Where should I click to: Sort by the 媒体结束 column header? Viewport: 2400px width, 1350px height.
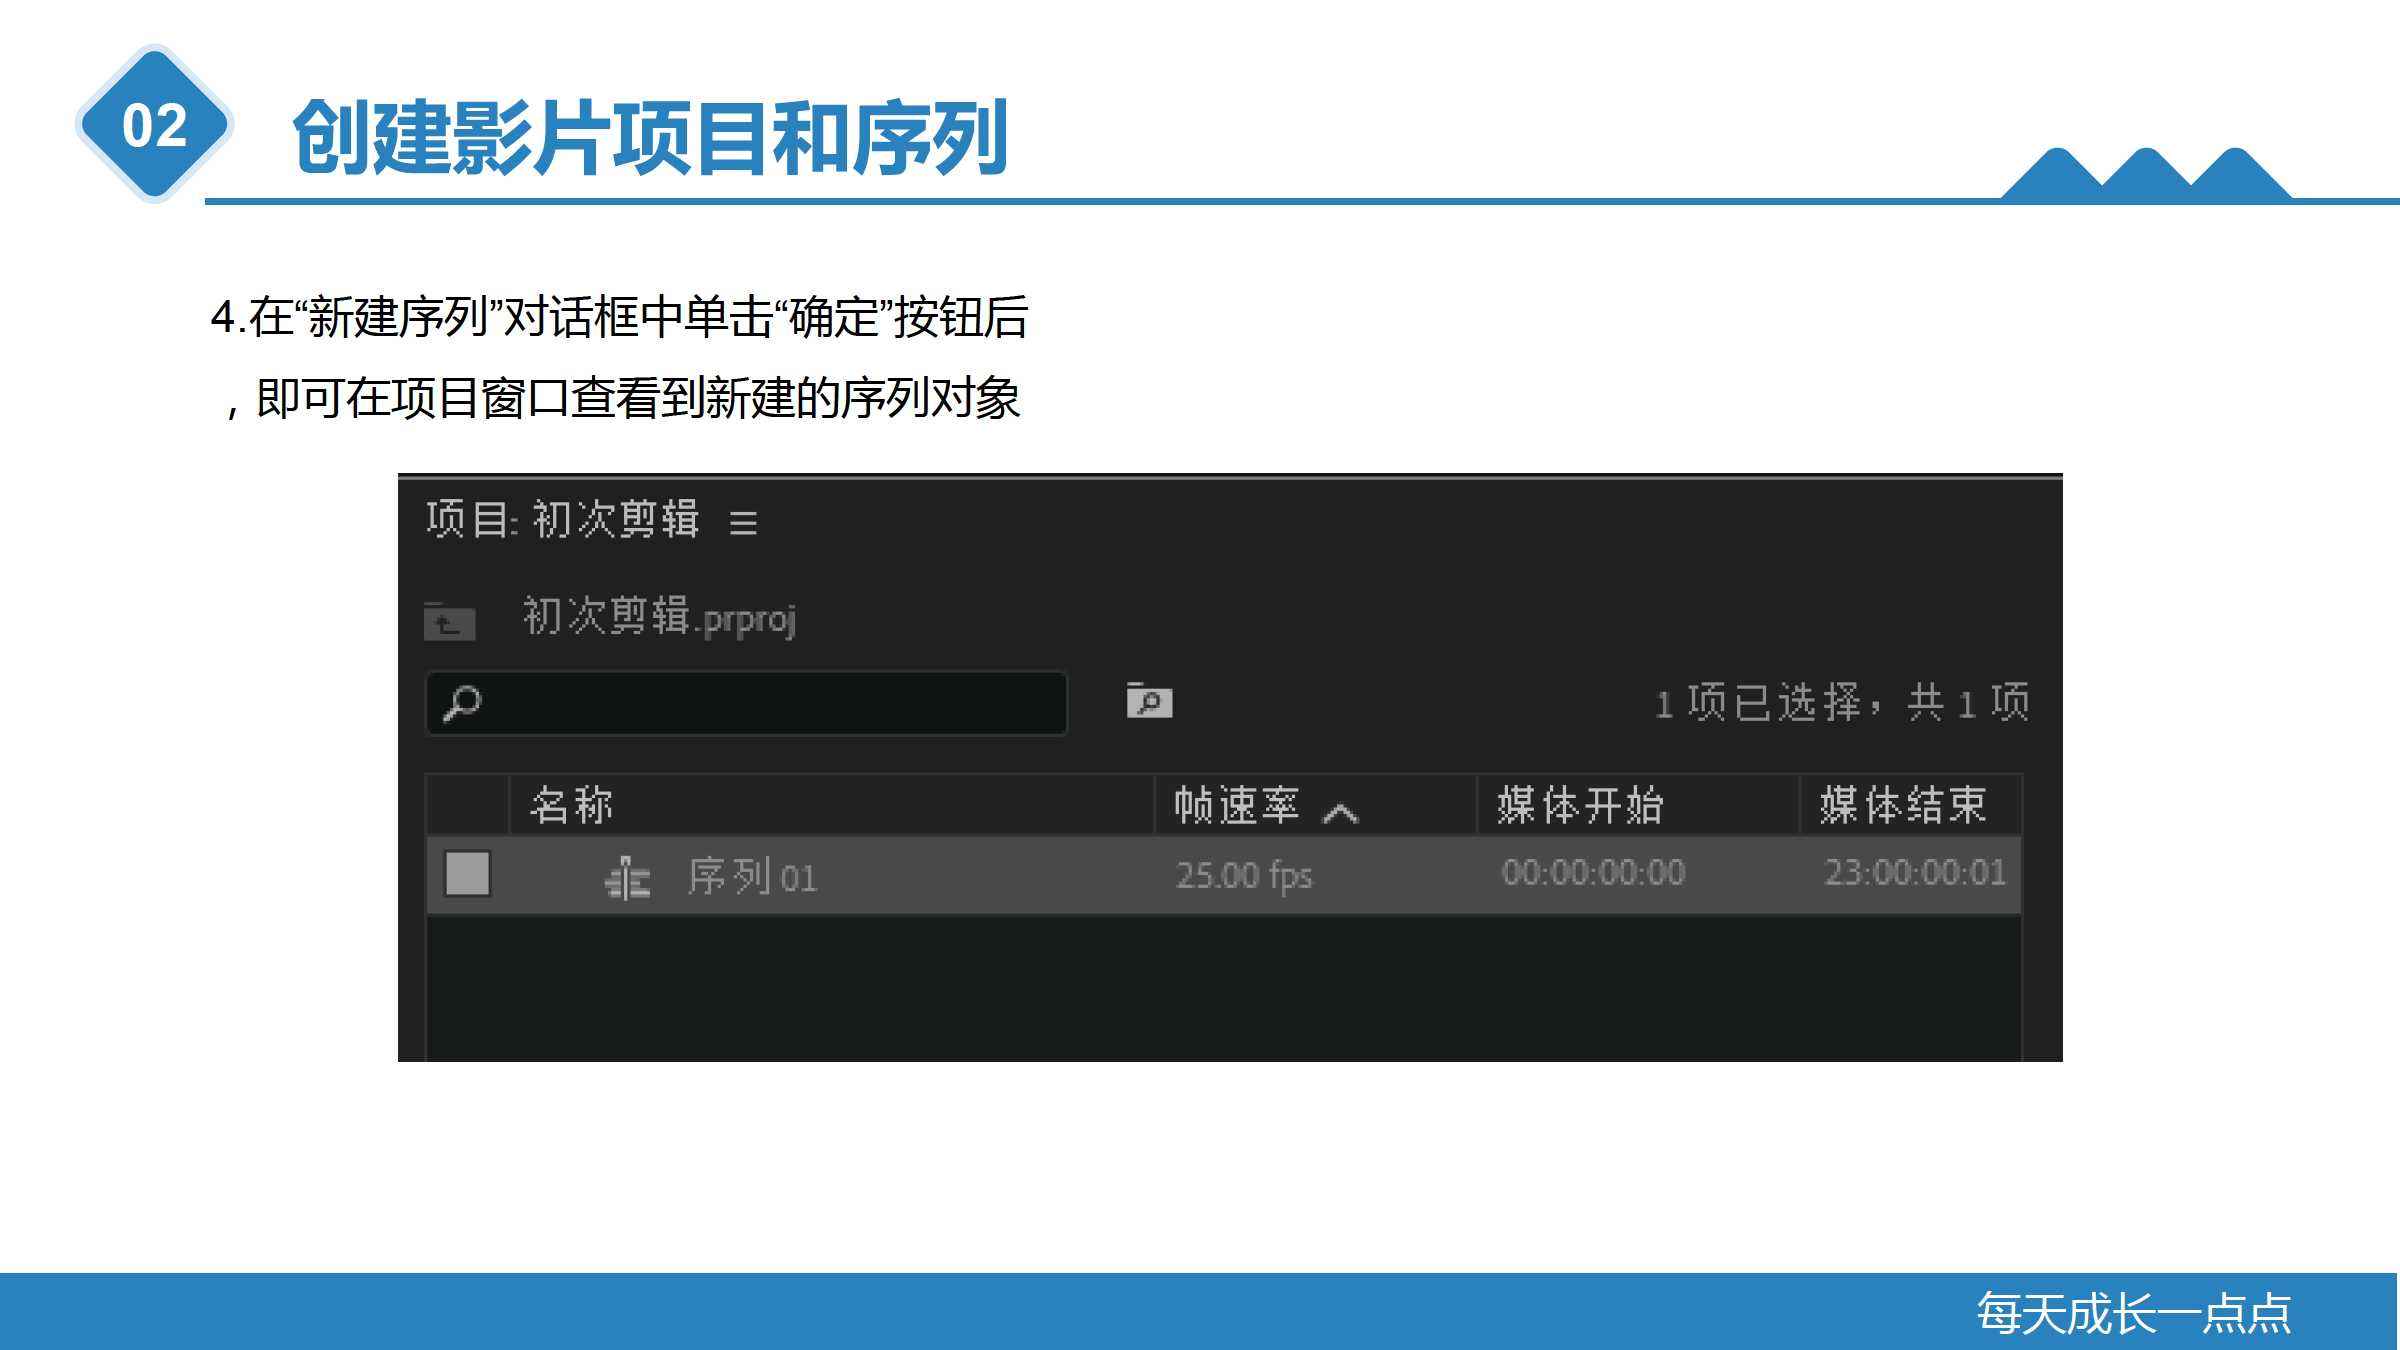pyautogui.click(x=1911, y=804)
